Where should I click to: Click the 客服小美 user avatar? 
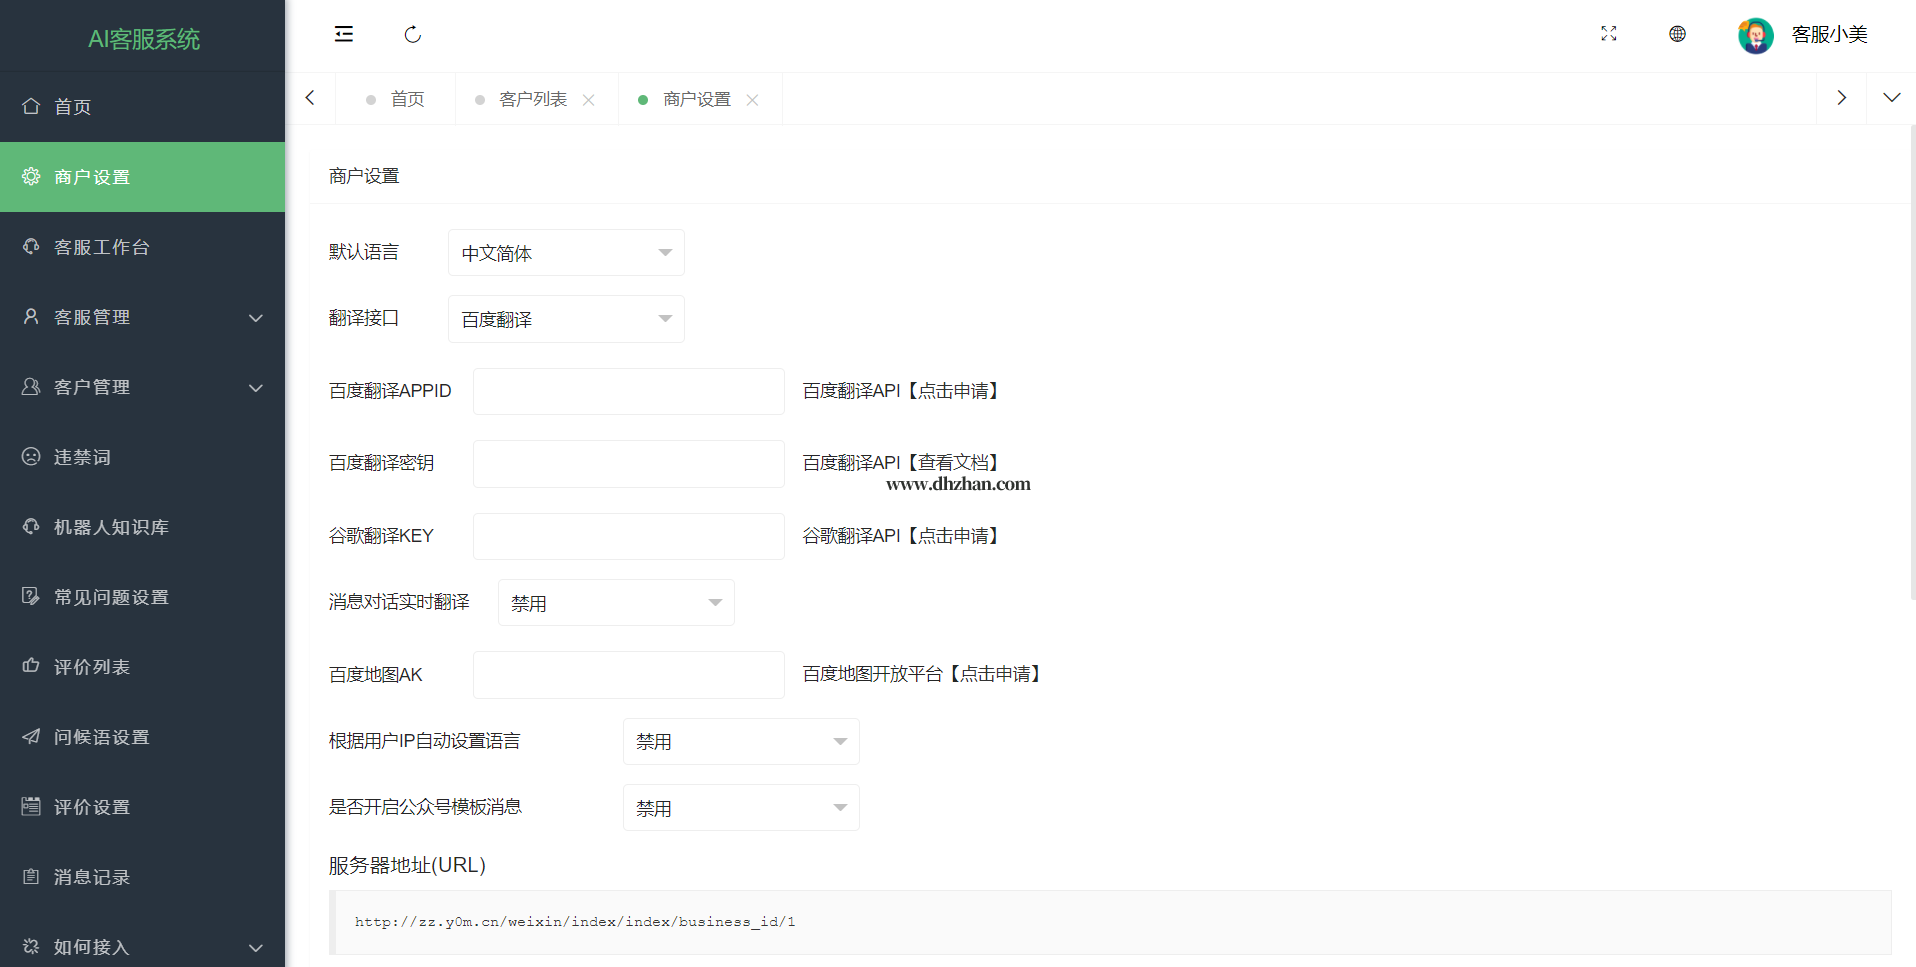1755,35
